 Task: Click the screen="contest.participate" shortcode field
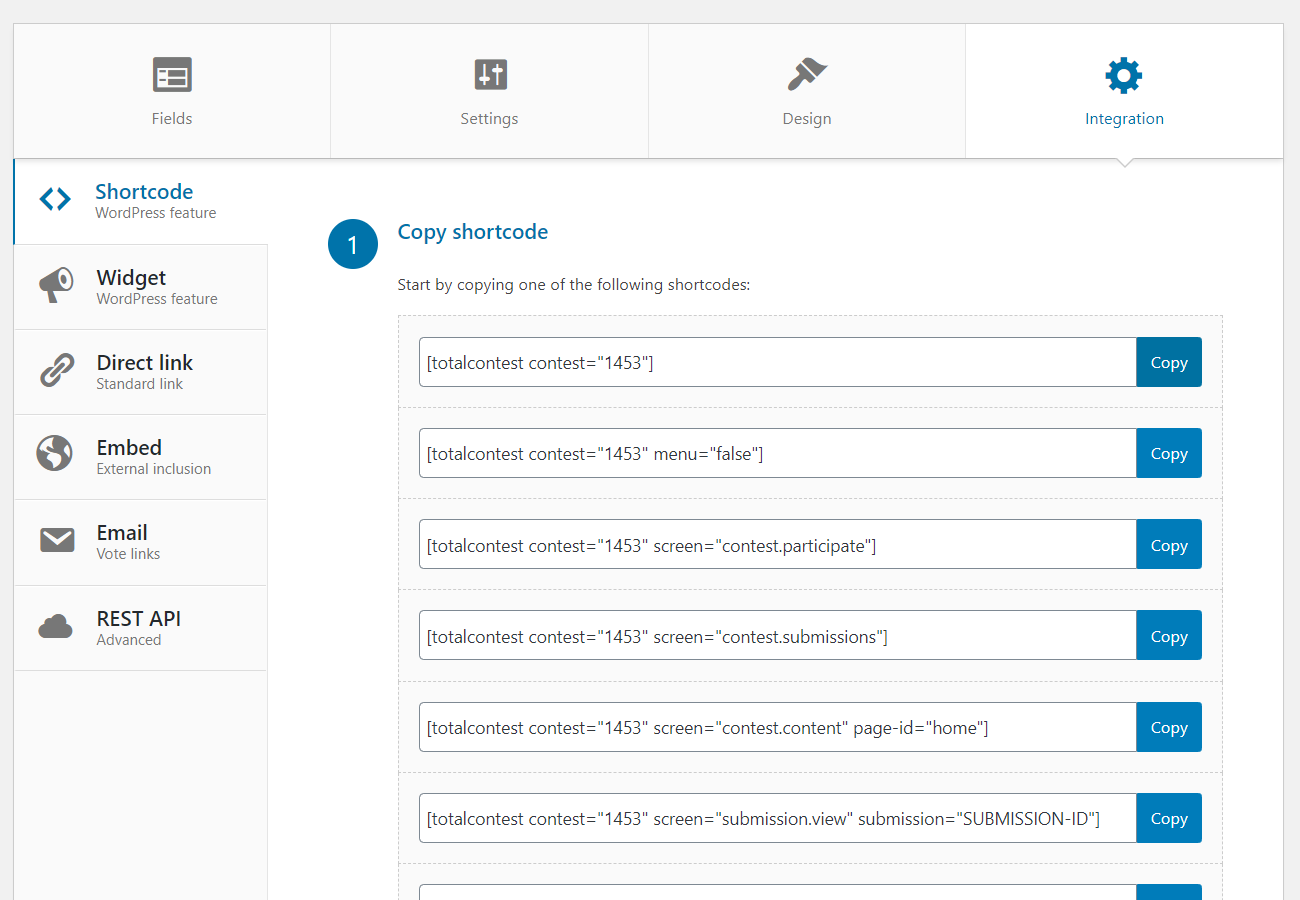tap(778, 544)
